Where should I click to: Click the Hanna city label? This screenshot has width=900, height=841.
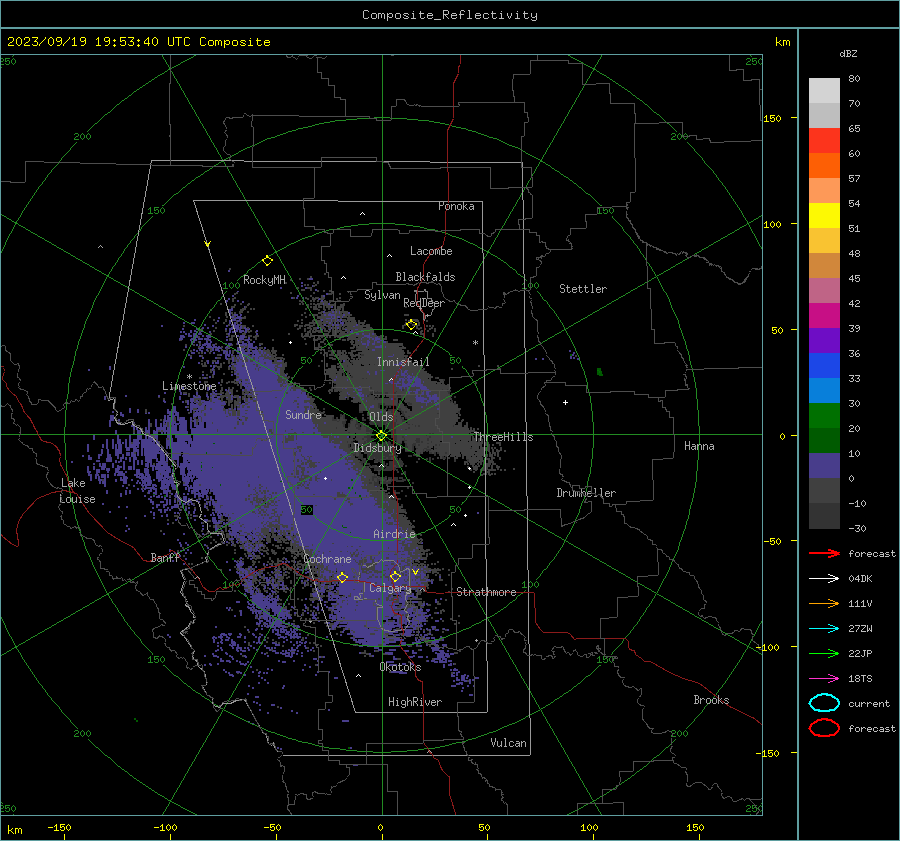coord(699,446)
